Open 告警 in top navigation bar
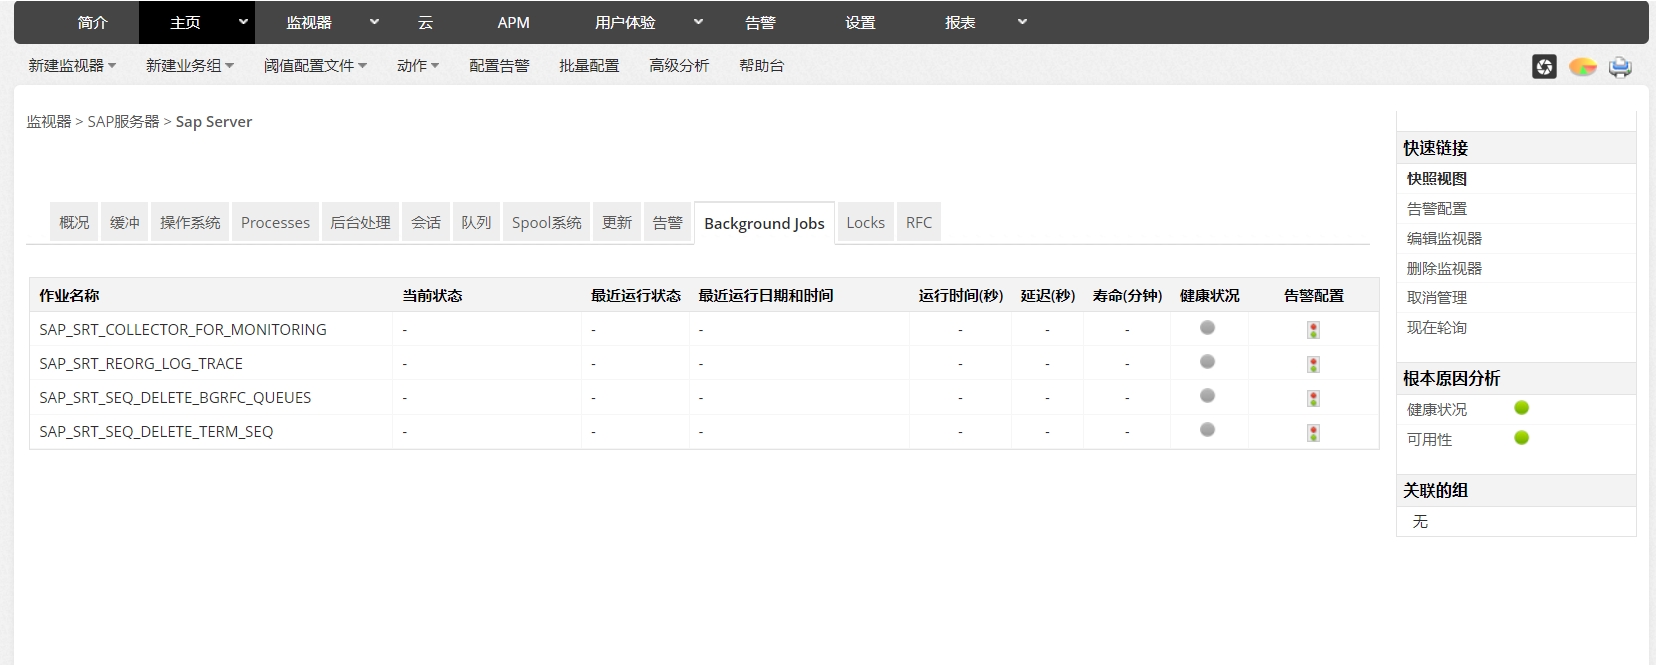Viewport: 1656px width, 665px height. (x=760, y=22)
